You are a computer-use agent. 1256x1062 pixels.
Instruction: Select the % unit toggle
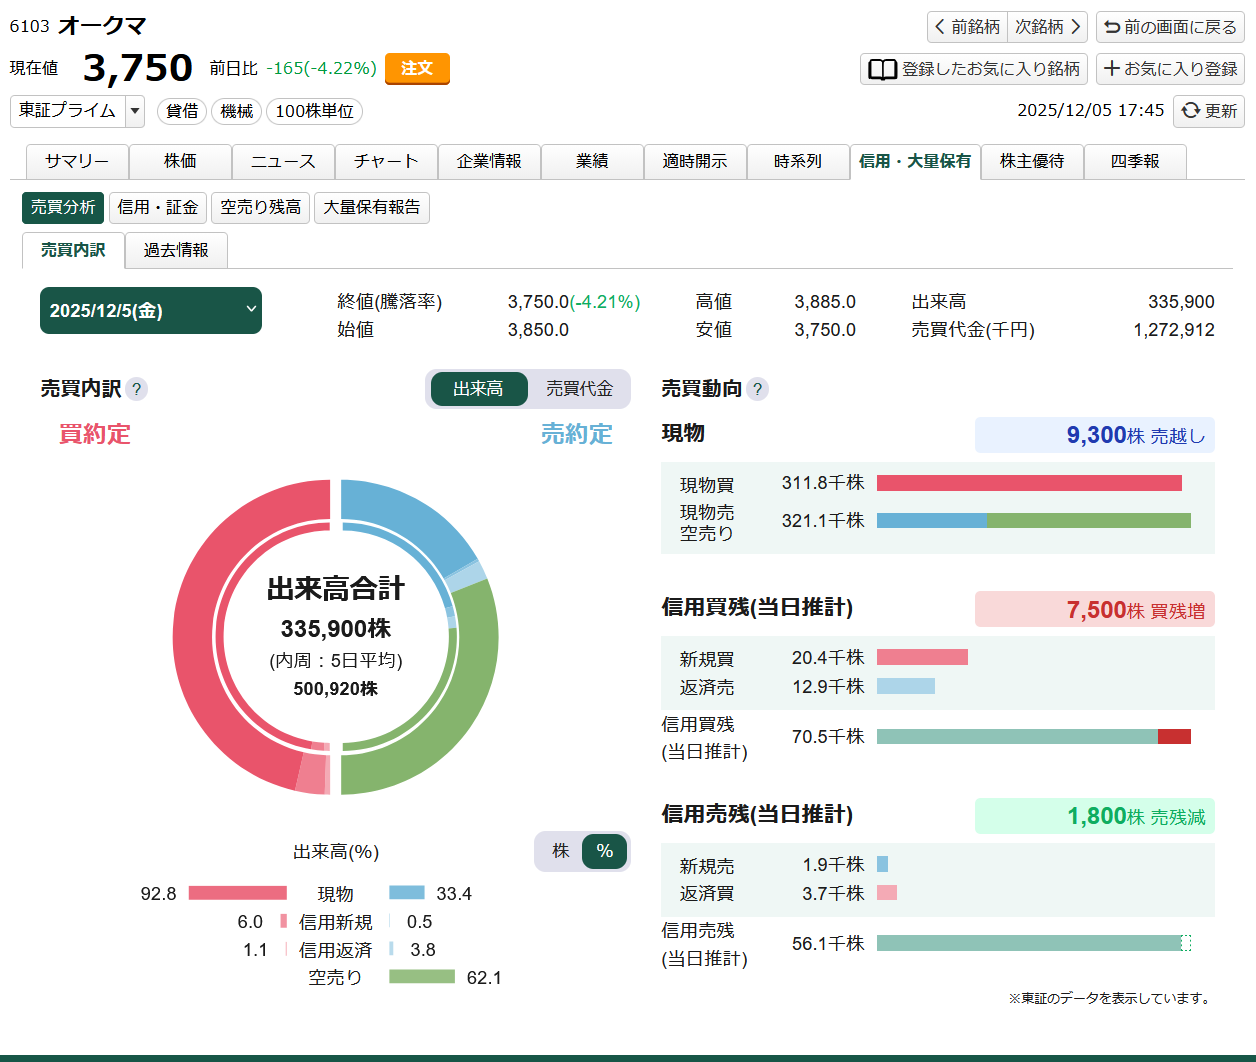[x=604, y=851]
